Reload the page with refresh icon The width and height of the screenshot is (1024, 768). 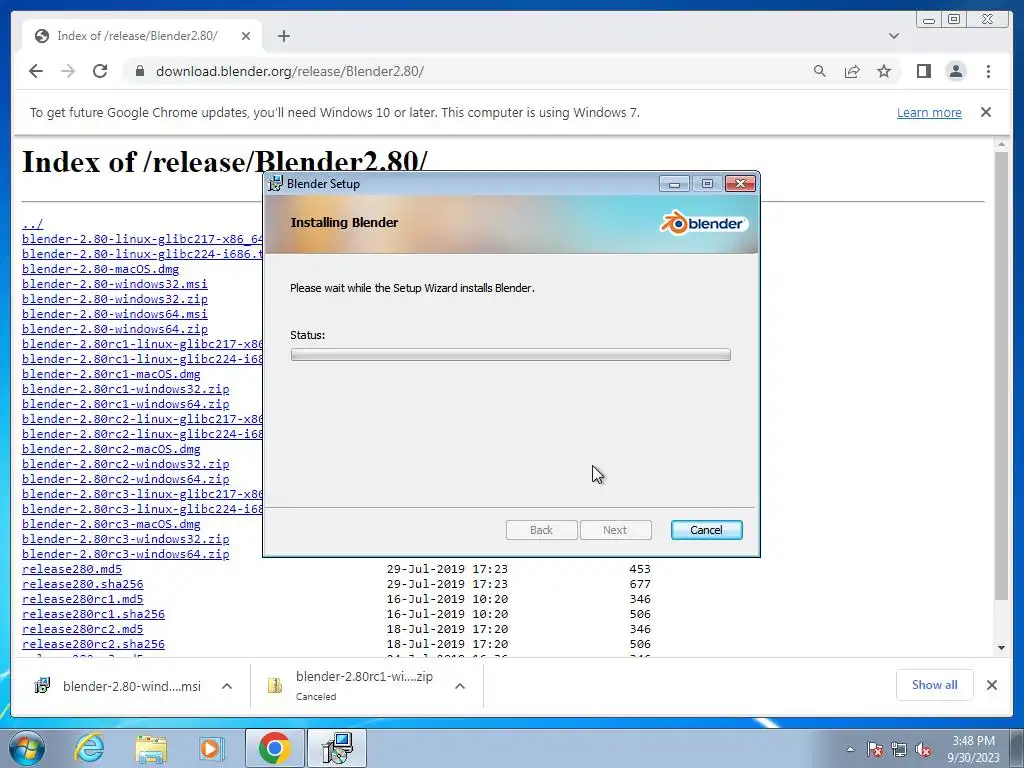click(100, 71)
